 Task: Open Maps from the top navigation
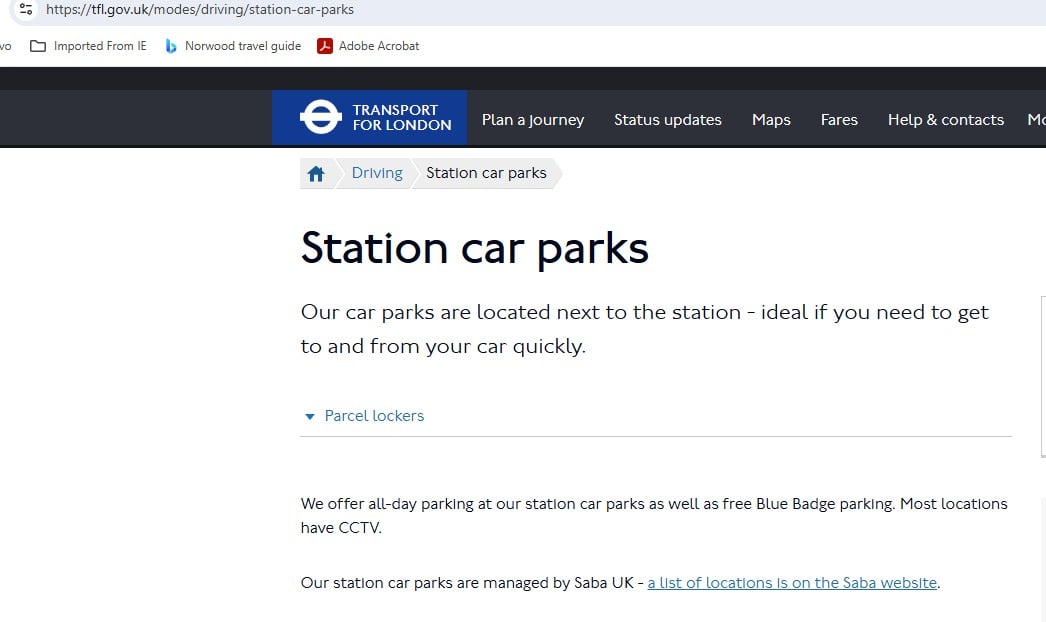tap(771, 120)
